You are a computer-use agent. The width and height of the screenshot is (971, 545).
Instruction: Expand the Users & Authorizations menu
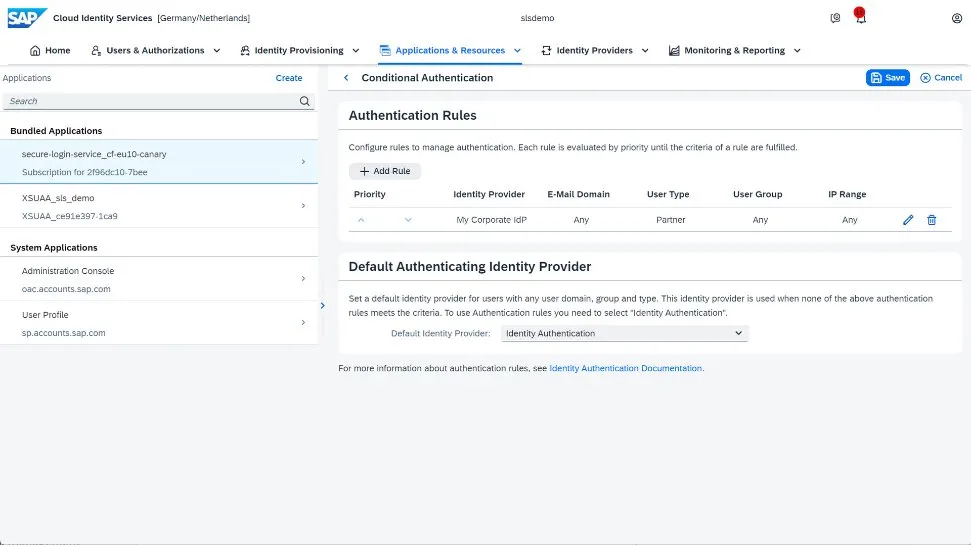[155, 50]
